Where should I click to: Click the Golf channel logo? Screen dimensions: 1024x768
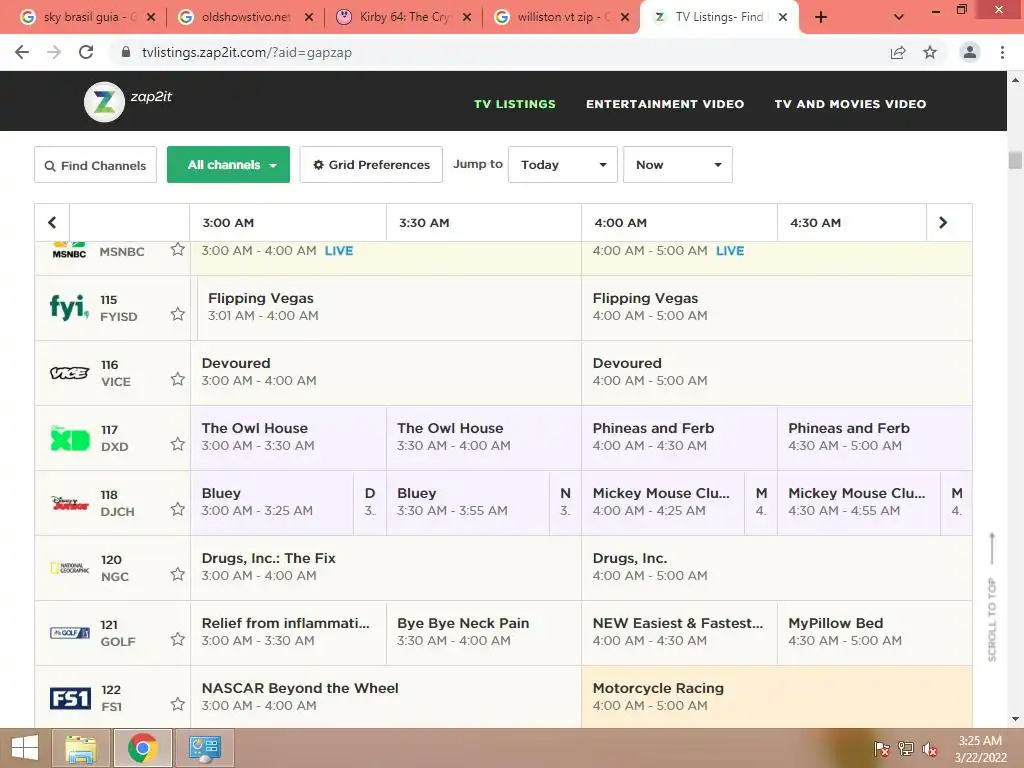(69, 633)
